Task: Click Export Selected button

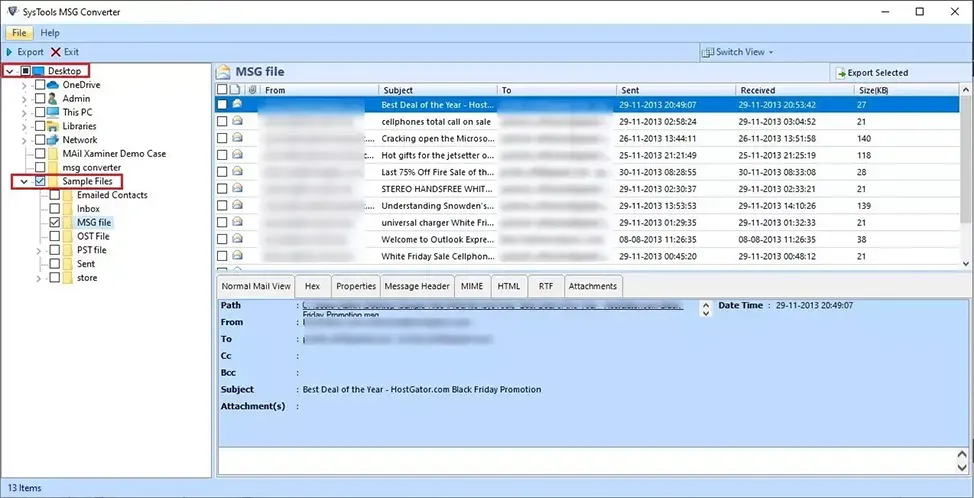Action: coord(872,73)
